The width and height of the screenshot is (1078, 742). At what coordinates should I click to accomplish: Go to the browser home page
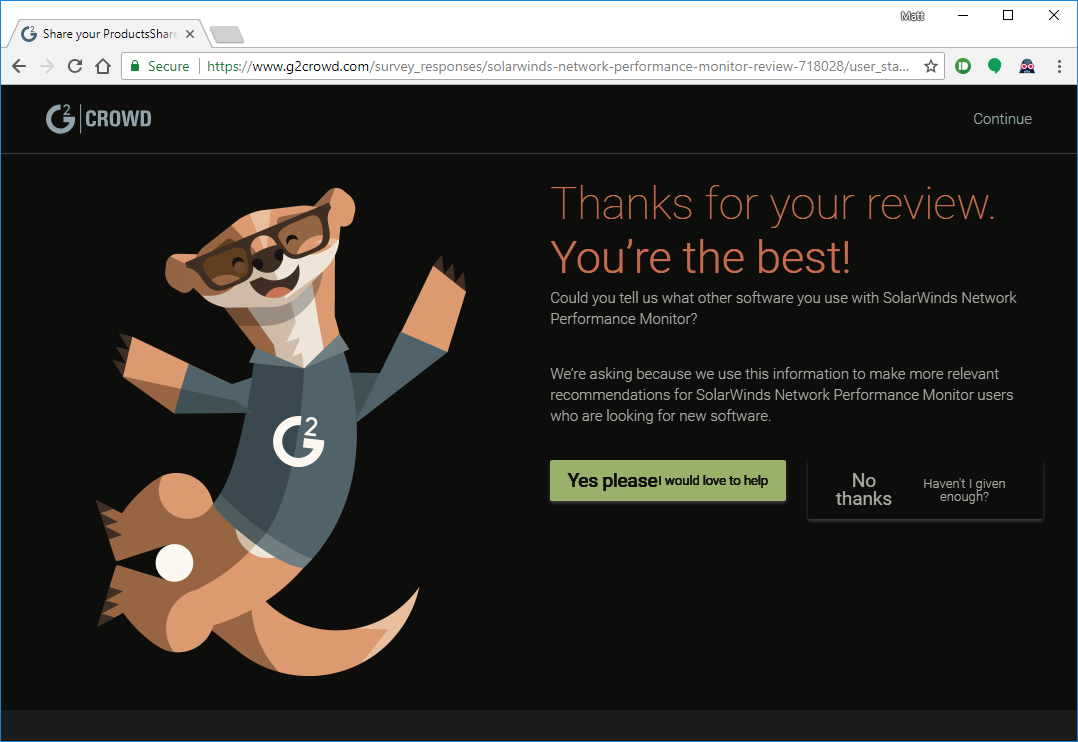coord(103,66)
